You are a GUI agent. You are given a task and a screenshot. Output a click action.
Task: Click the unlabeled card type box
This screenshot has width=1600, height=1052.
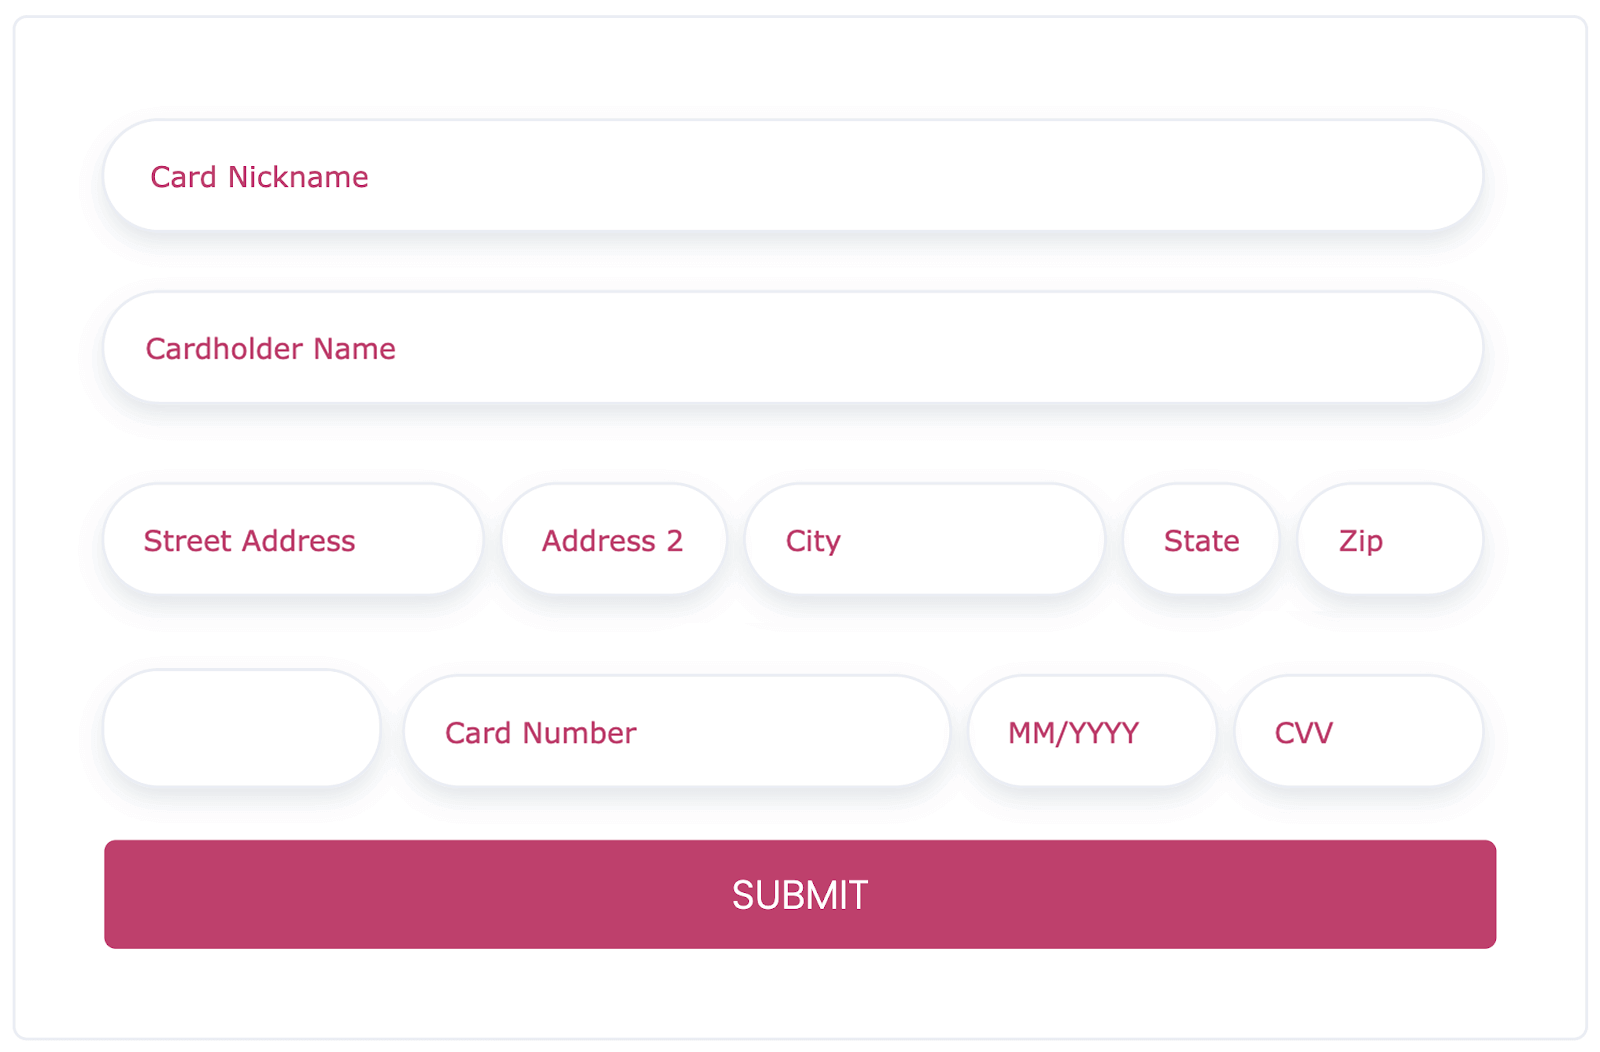pyautogui.click(x=242, y=728)
